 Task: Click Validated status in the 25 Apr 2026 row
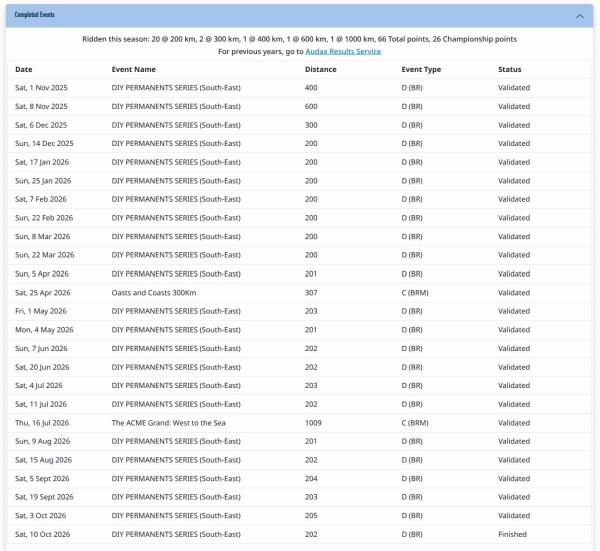514,293
